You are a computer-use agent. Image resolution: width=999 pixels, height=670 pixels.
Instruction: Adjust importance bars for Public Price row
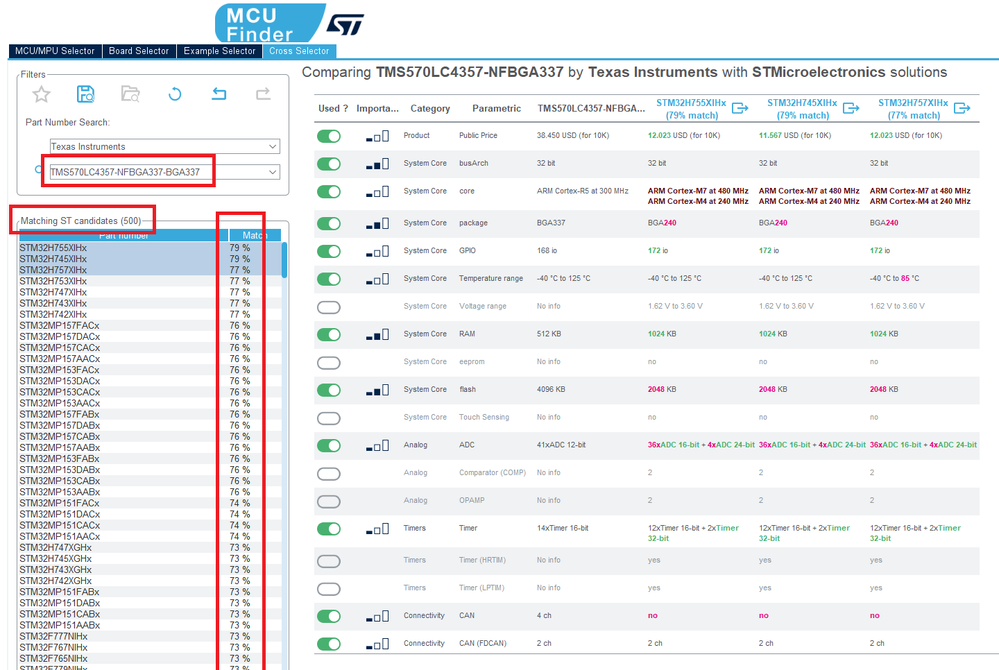point(377,136)
